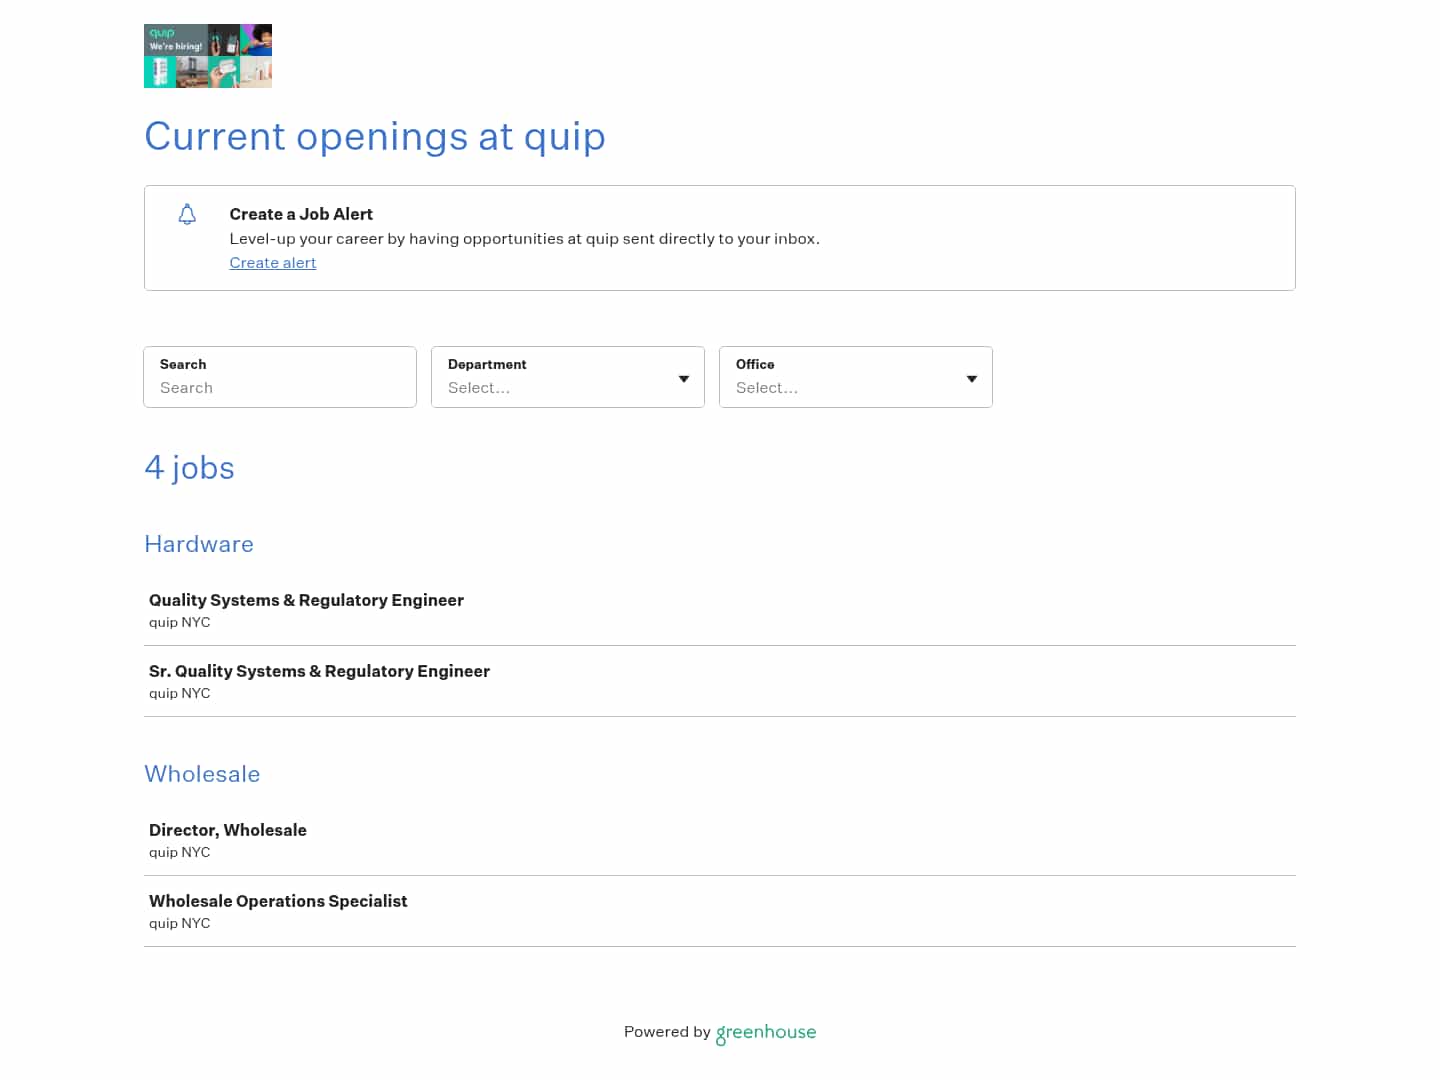Open the Wholesale Operations Specialist job listing
The height and width of the screenshot is (1080, 1440).
coord(278,901)
